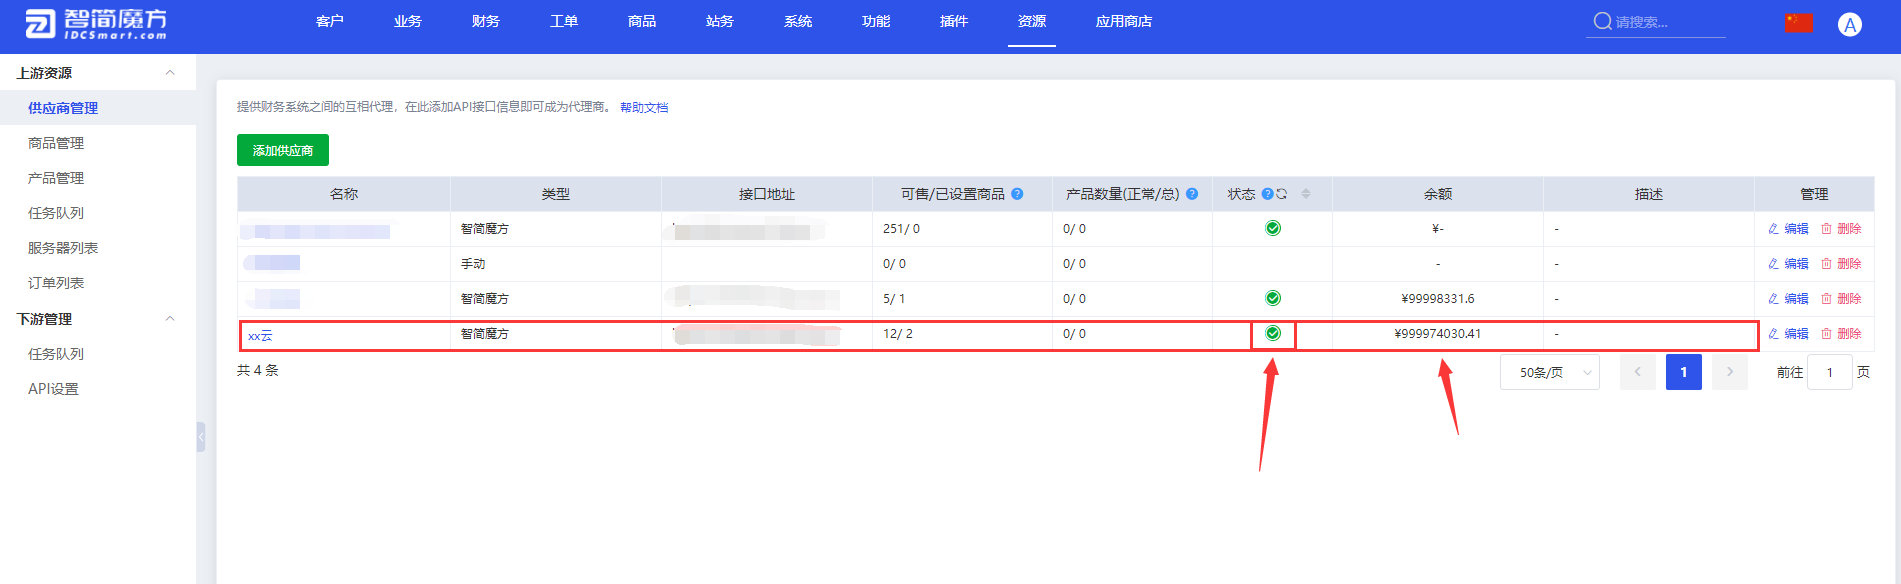Click green status check in xx云 row

[x=1273, y=334]
